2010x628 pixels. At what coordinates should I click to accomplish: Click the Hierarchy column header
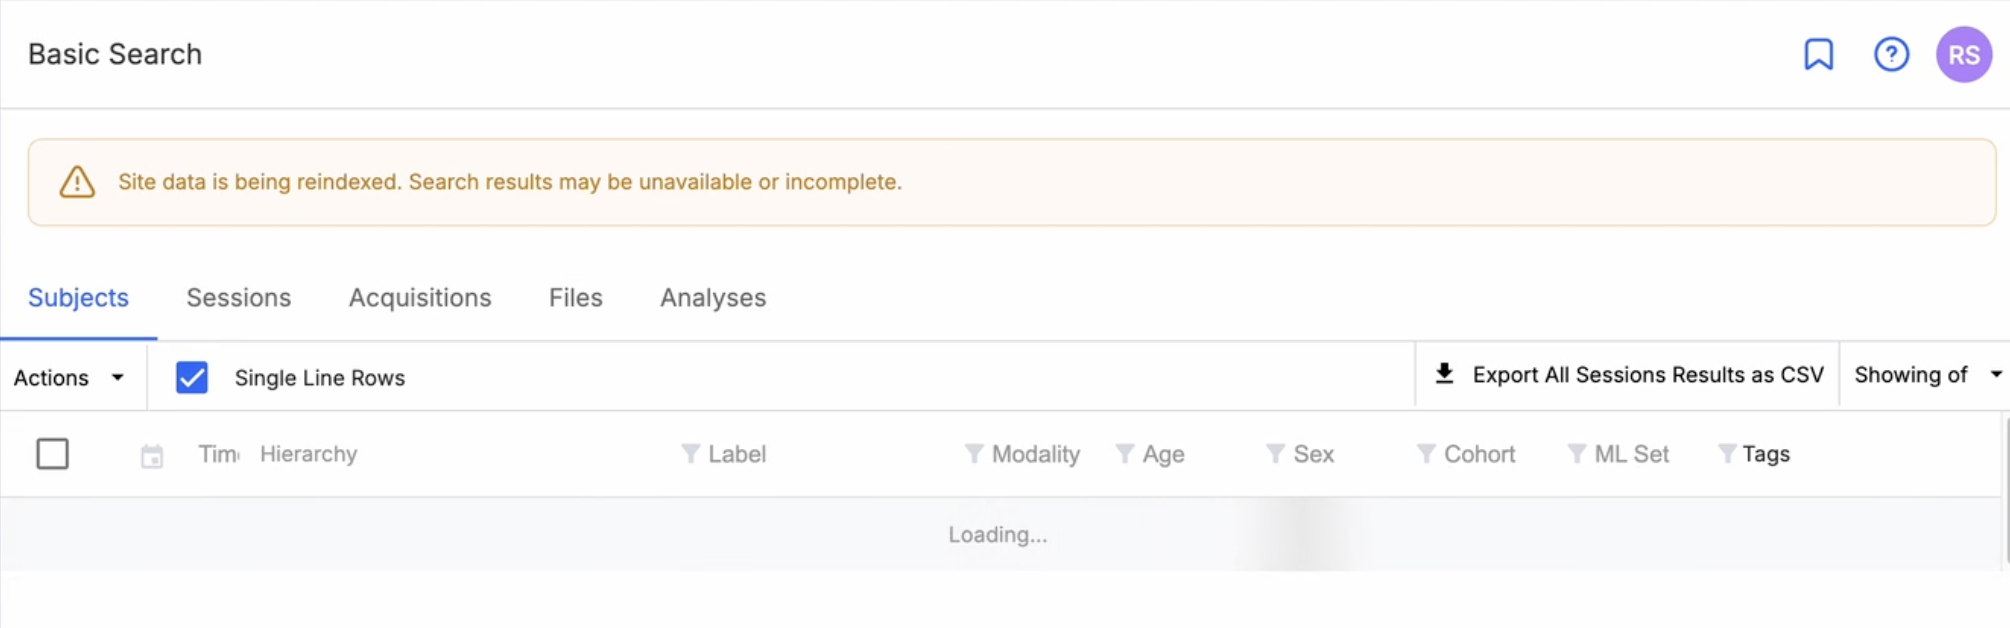(308, 454)
